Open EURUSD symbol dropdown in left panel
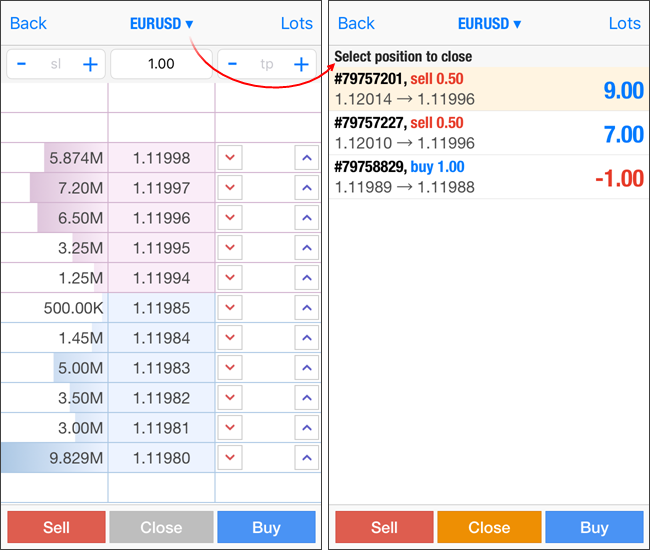Viewport: 650px width, 550px height. [x=162, y=23]
